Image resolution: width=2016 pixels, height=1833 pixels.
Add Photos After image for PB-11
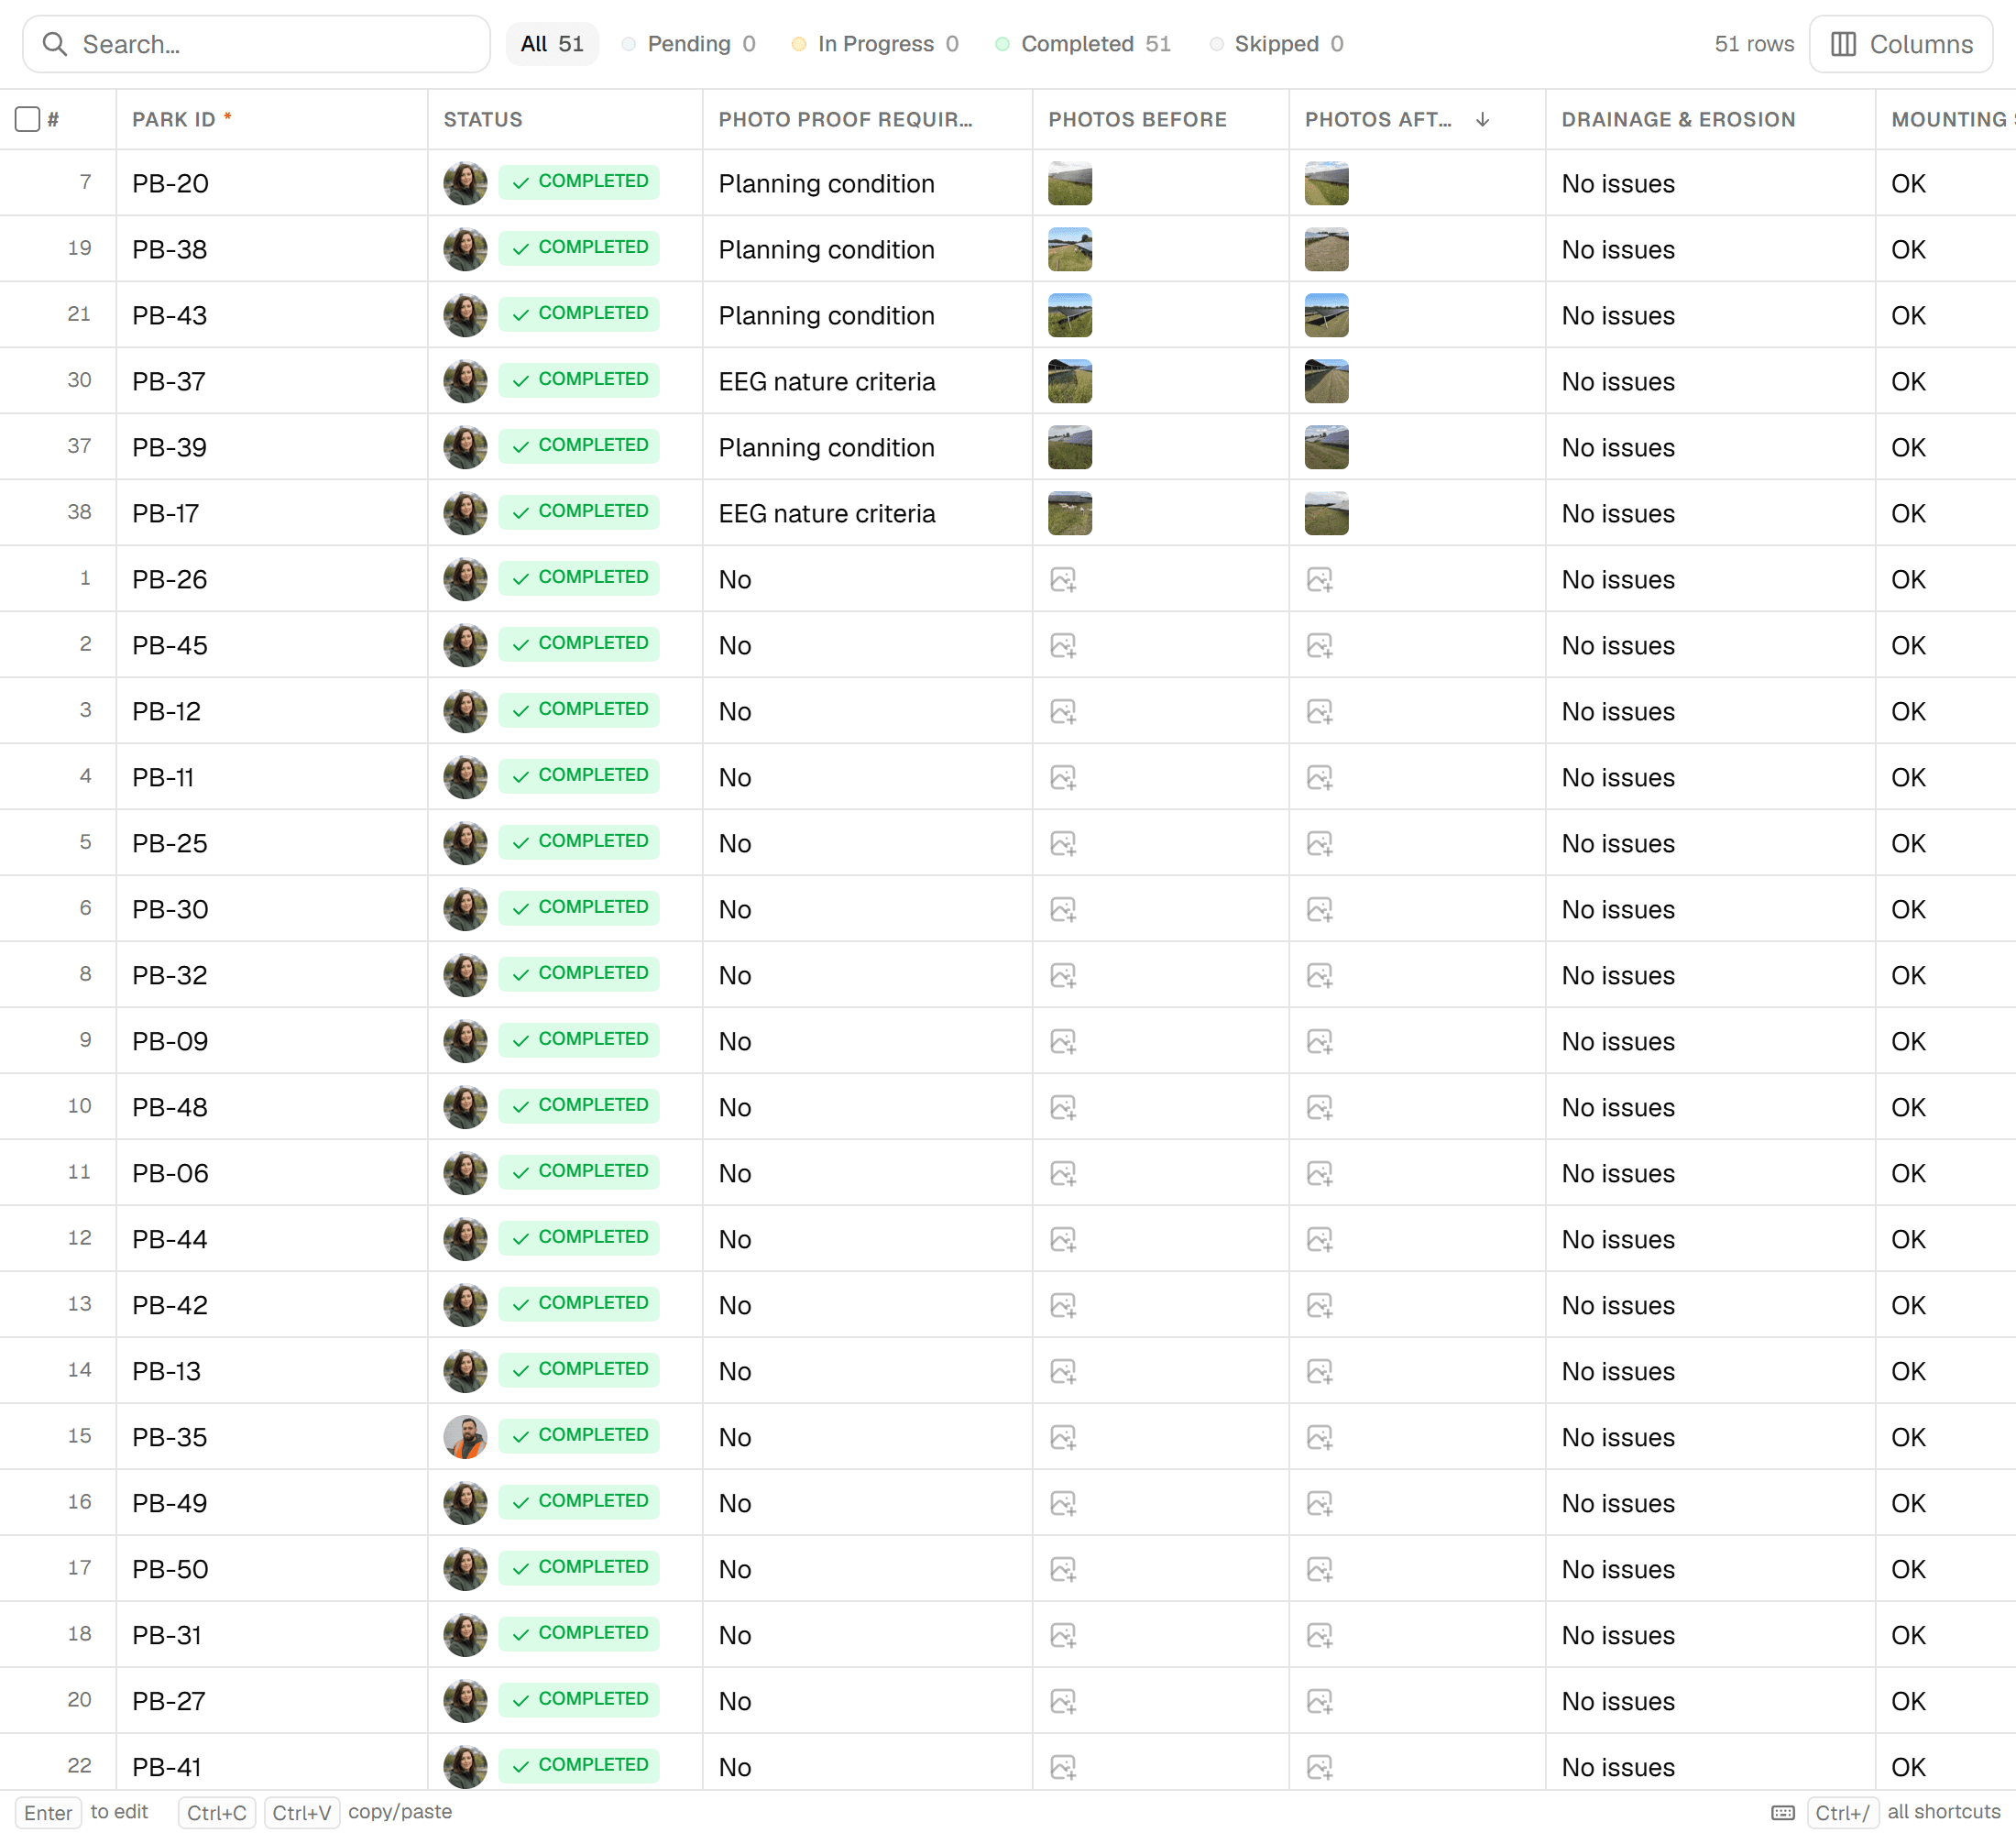[x=1320, y=777]
